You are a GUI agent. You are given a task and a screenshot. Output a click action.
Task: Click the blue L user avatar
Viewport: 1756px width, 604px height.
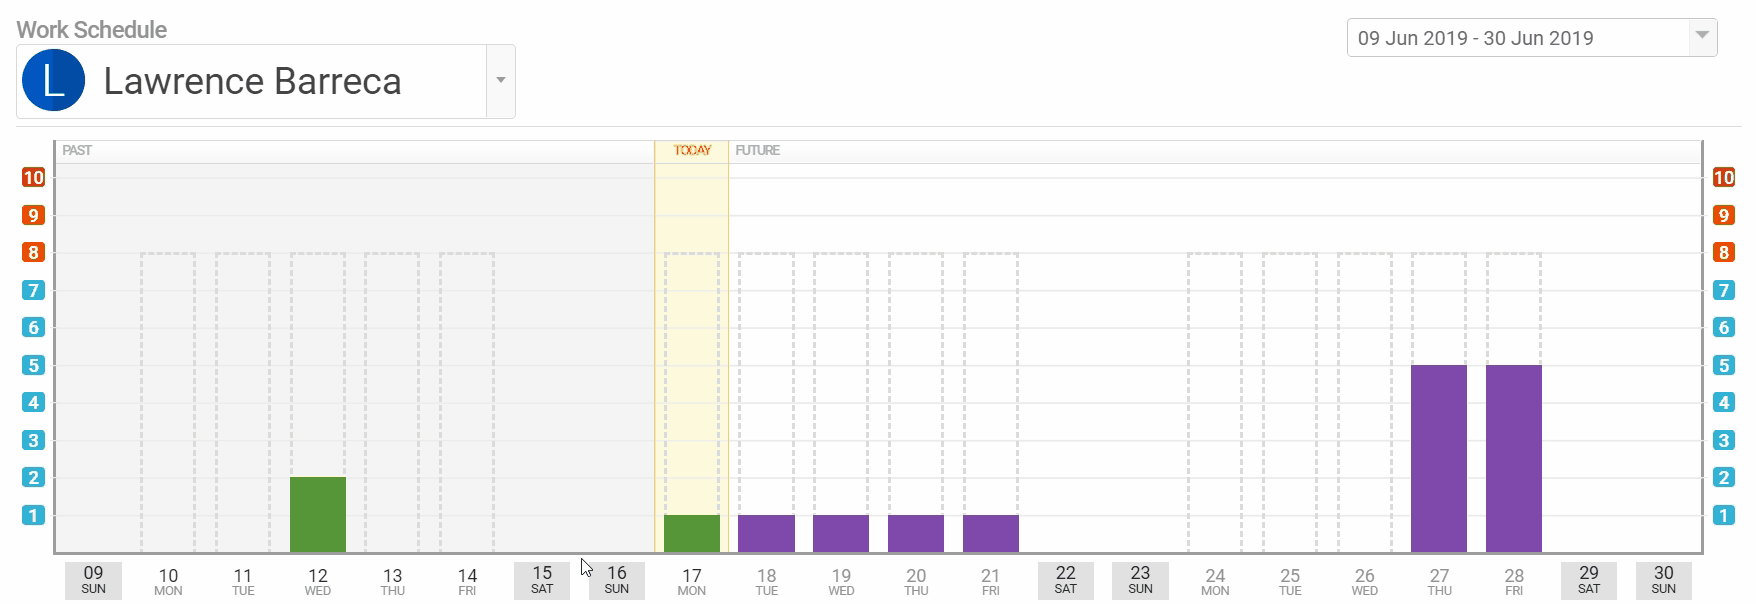click(x=54, y=81)
